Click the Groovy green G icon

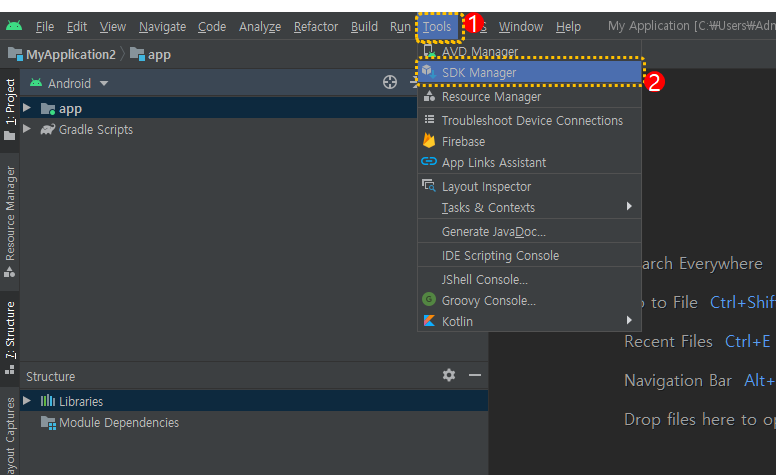(x=429, y=299)
